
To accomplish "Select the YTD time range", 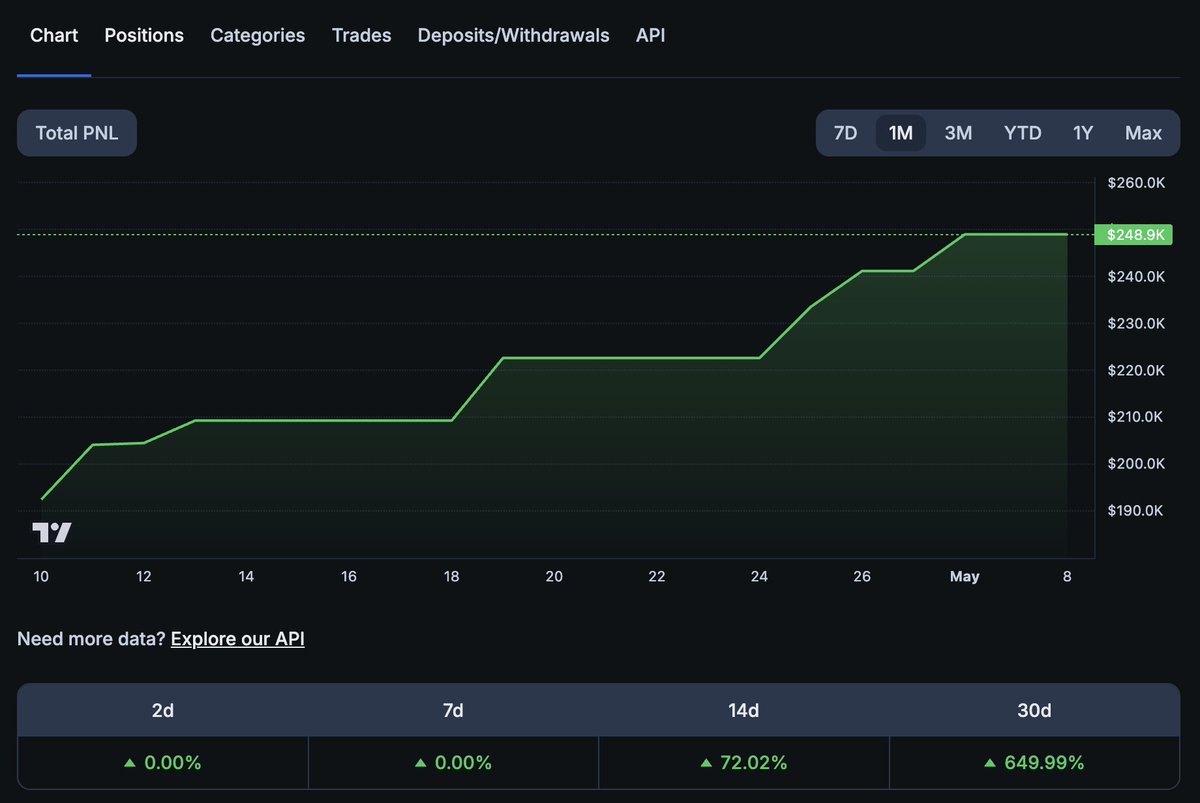I will tap(1022, 133).
